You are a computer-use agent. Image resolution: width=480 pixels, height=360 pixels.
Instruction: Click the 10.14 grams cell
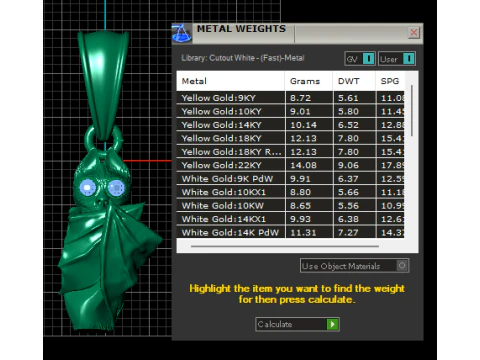click(x=309, y=125)
